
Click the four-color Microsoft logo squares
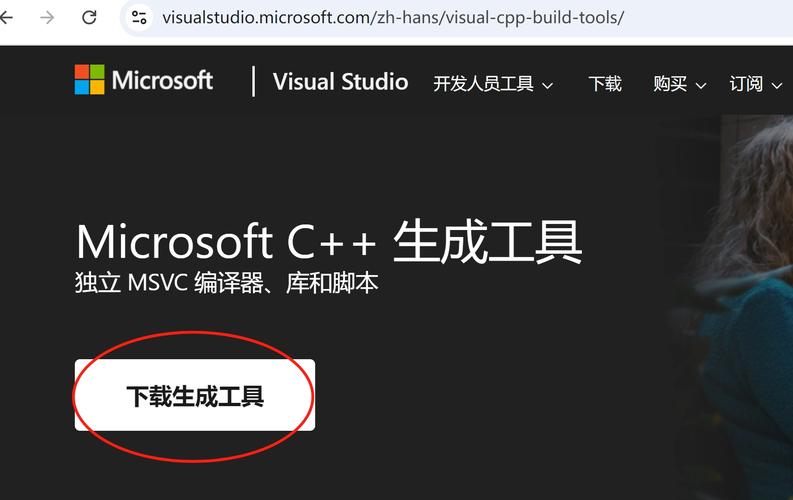[x=90, y=79]
